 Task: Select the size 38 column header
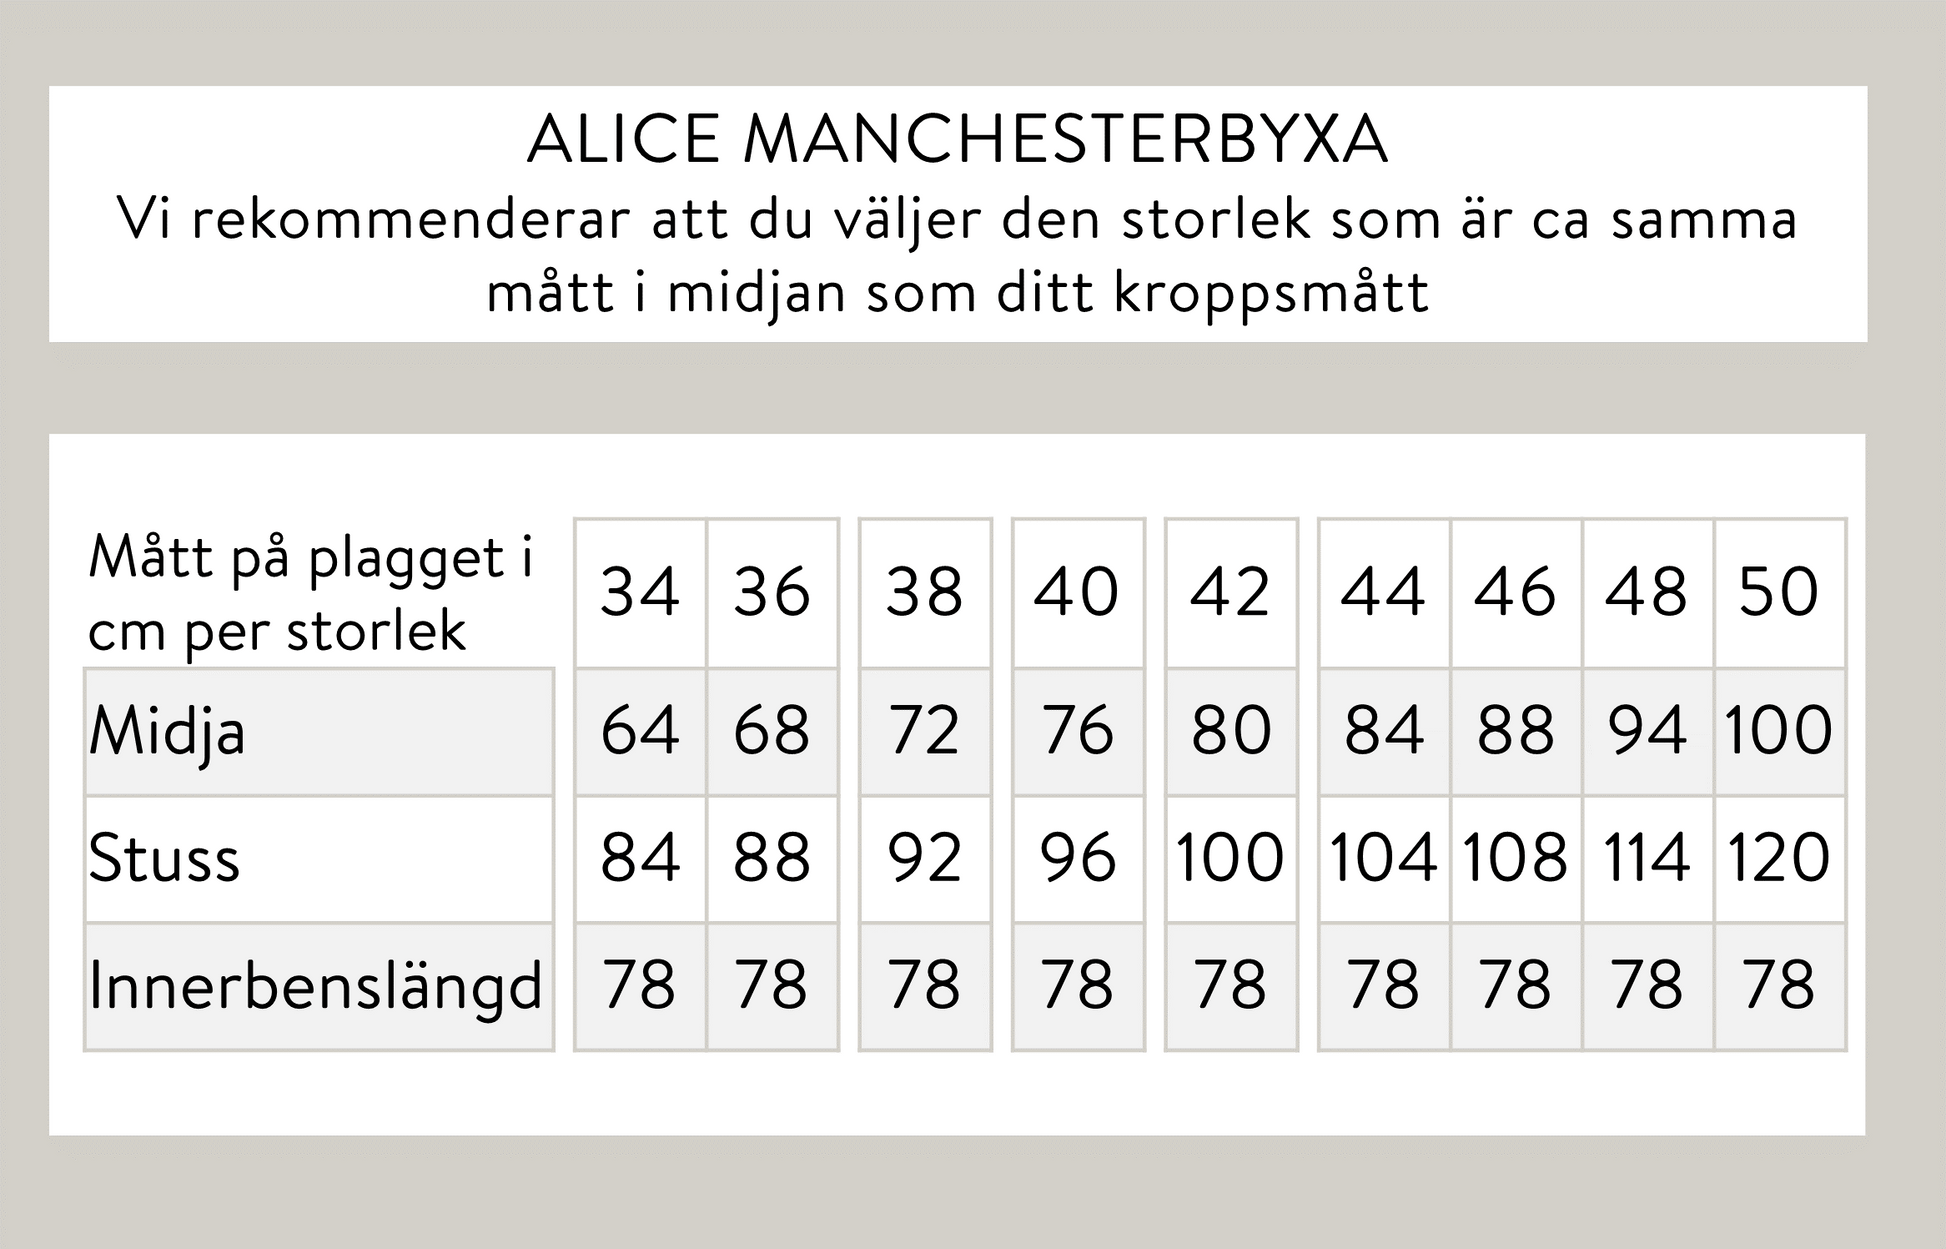click(924, 591)
